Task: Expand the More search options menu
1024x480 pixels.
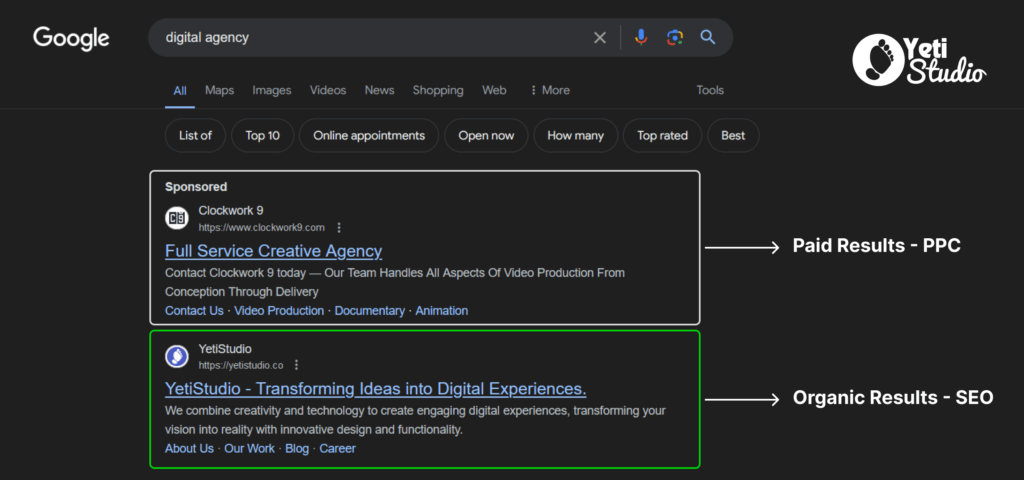Action: click(550, 90)
